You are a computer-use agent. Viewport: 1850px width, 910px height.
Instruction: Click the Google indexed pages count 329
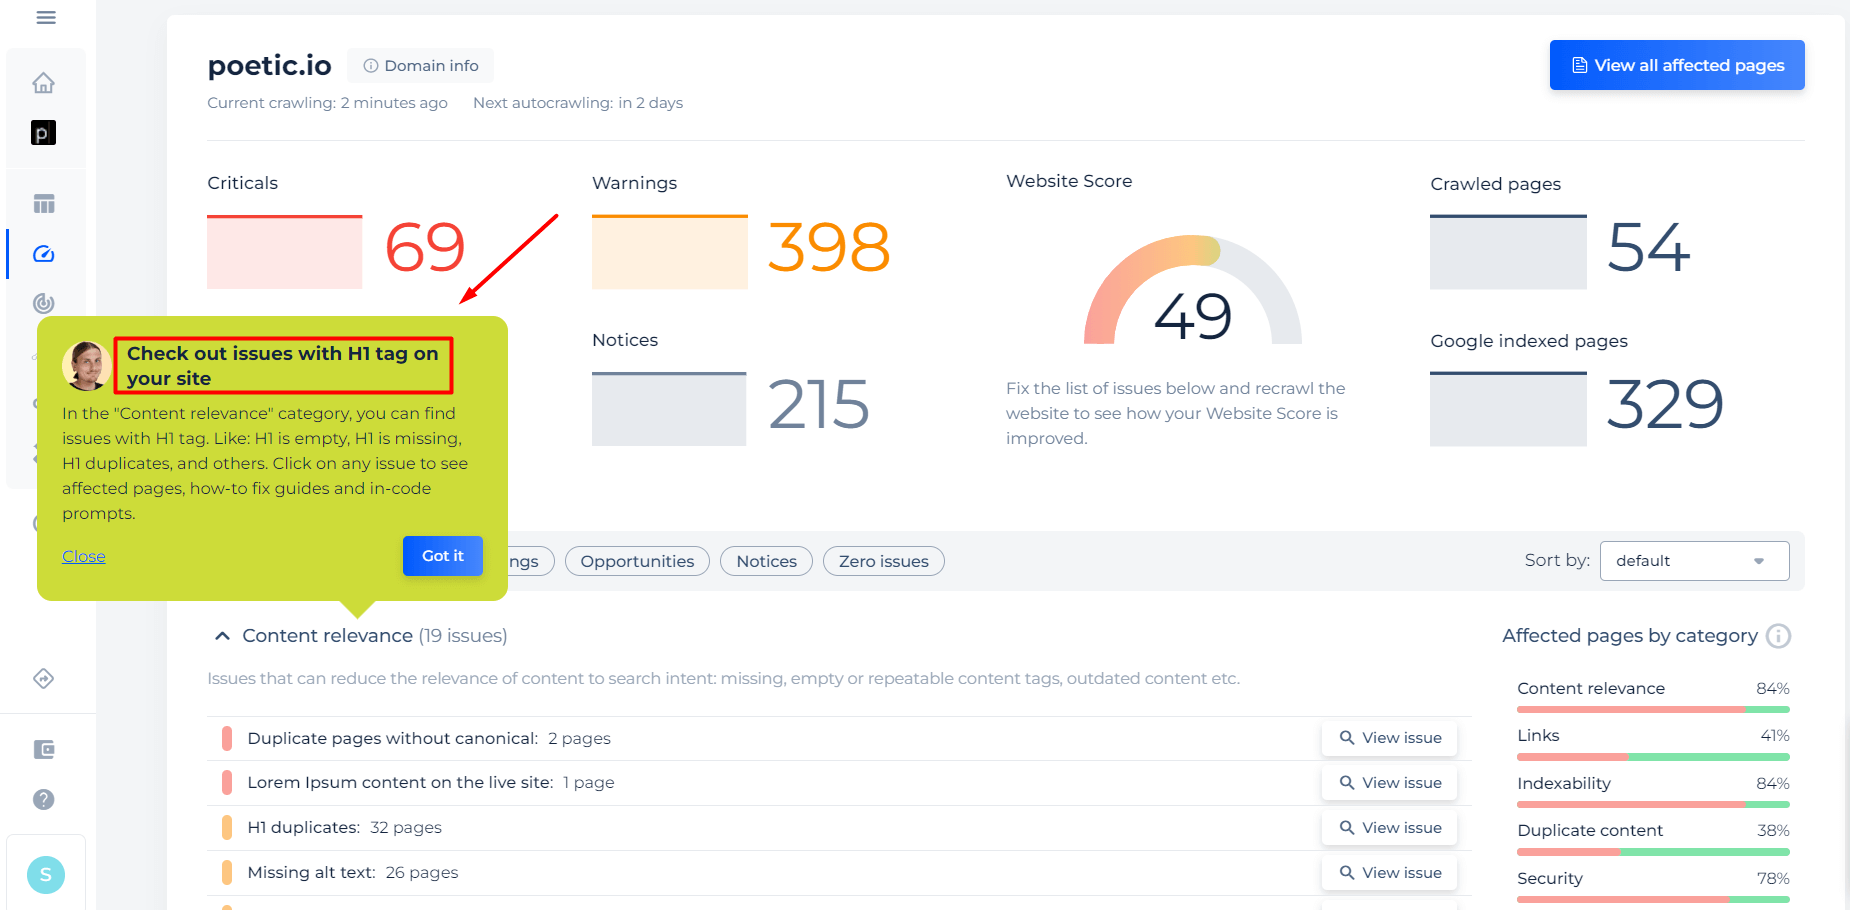(x=1665, y=405)
